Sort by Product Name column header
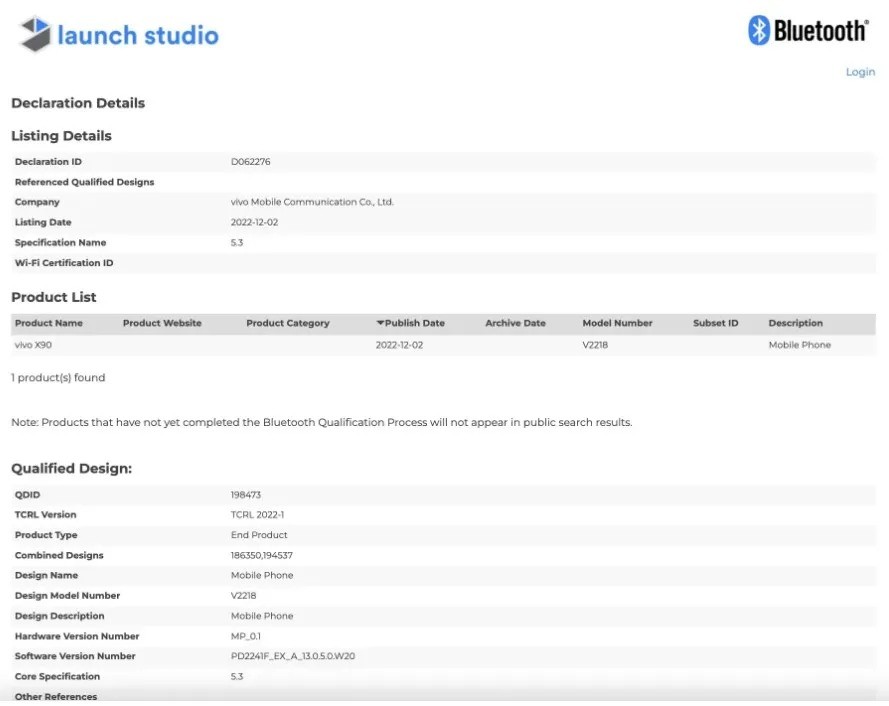 tap(49, 323)
